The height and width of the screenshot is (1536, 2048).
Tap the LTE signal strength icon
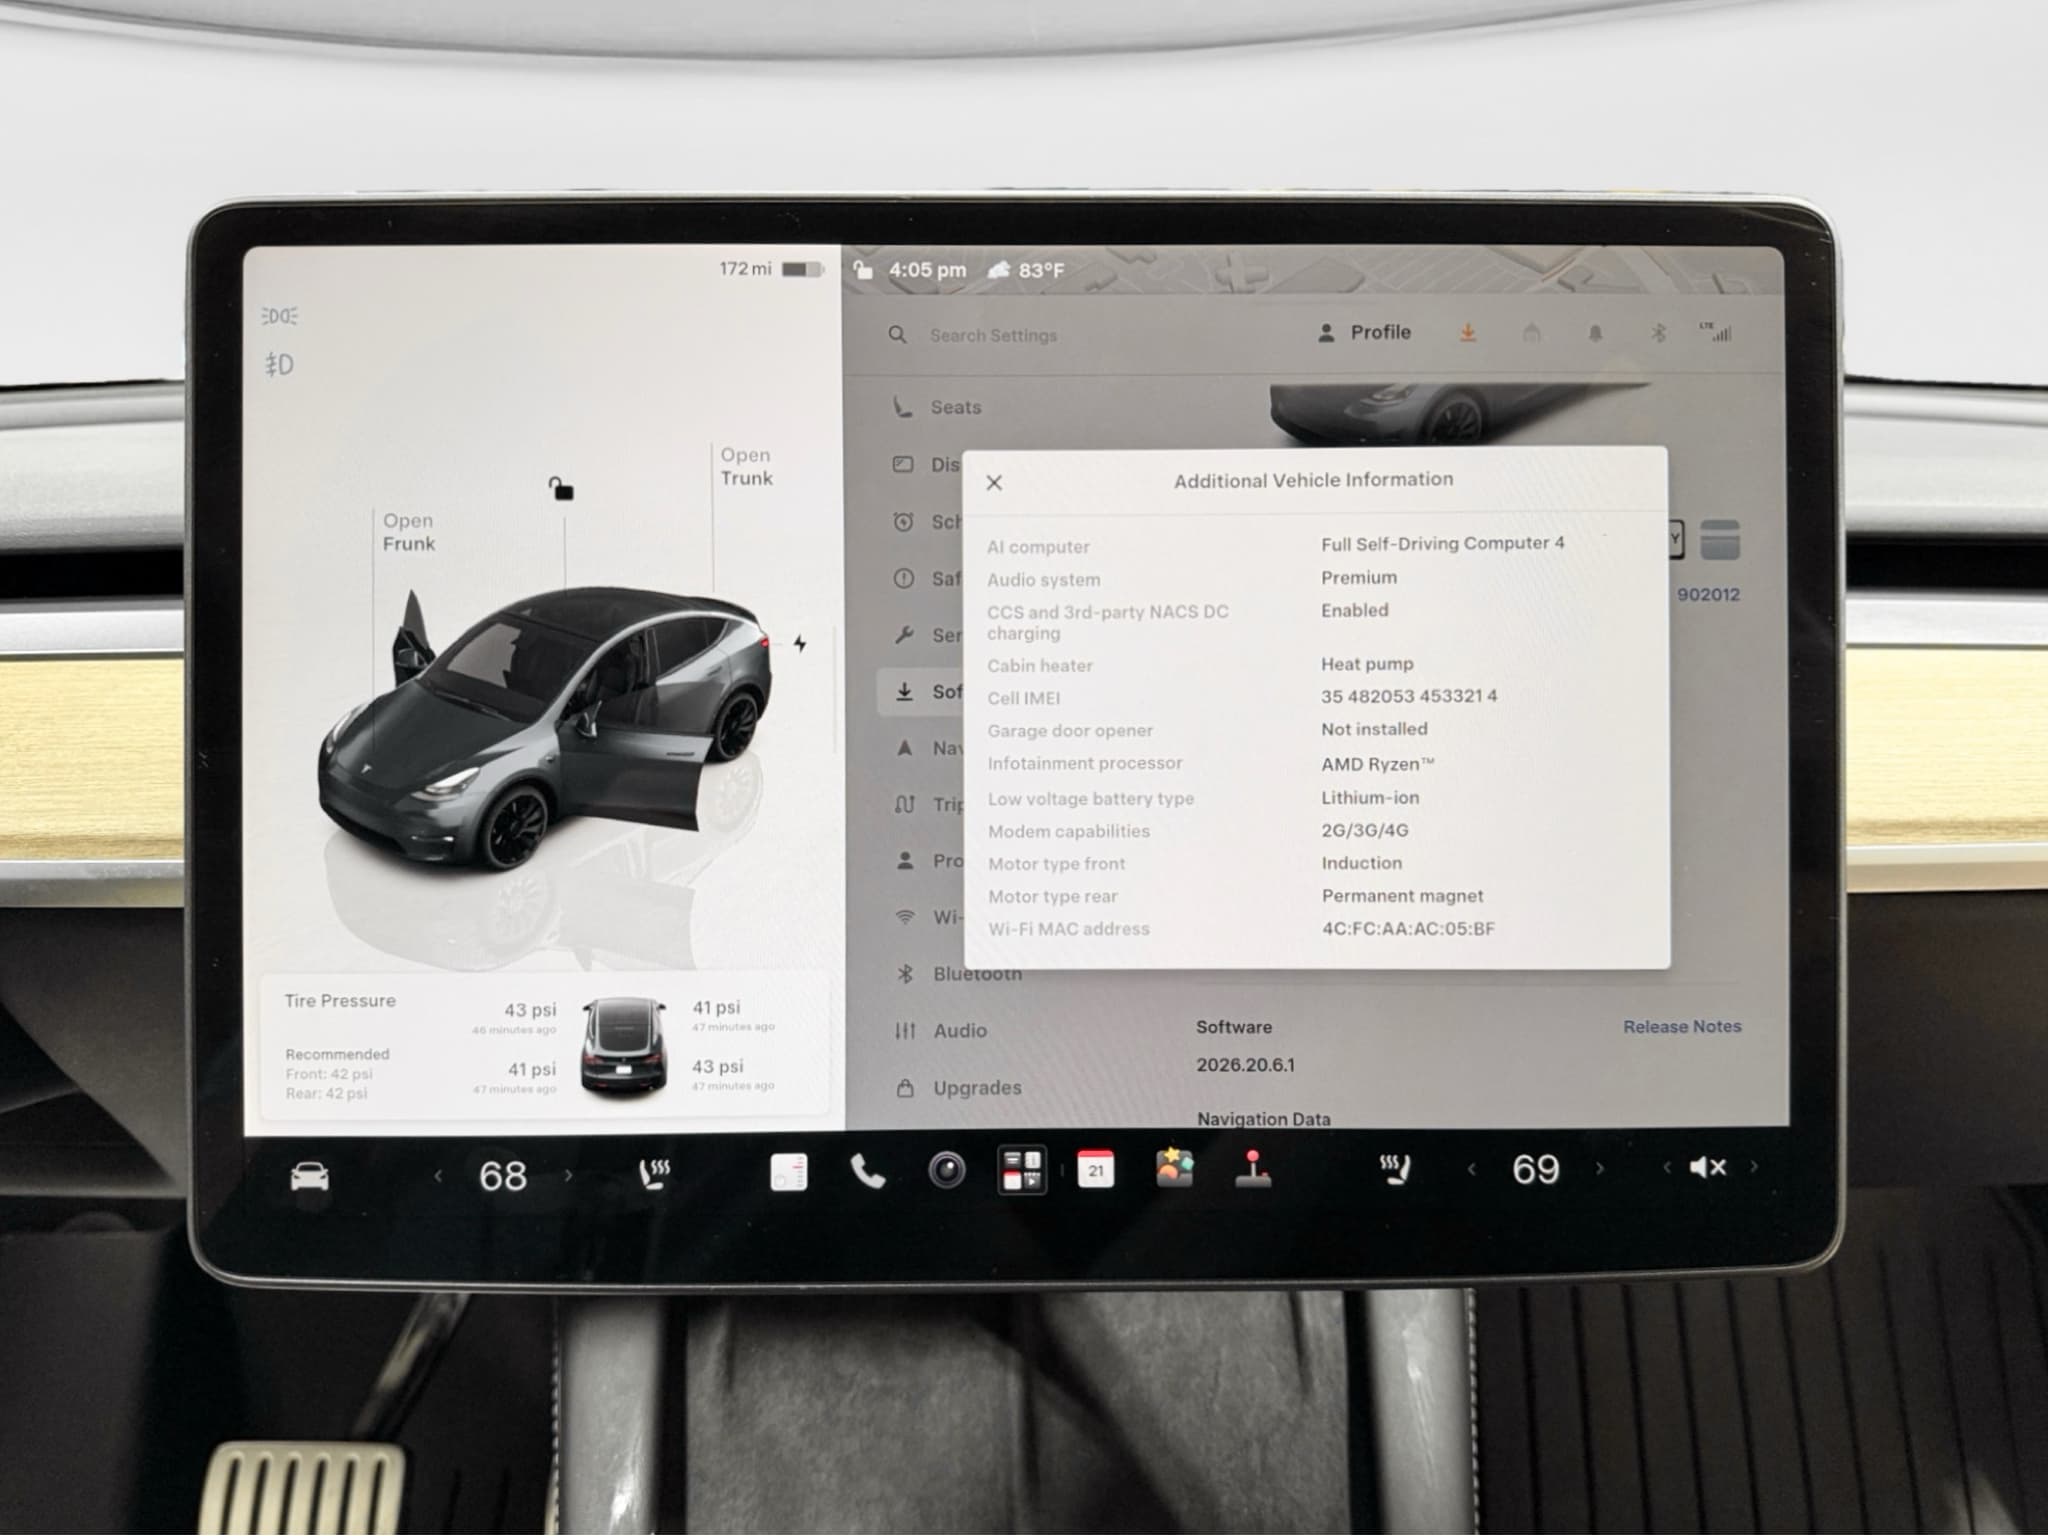pos(1716,332)
